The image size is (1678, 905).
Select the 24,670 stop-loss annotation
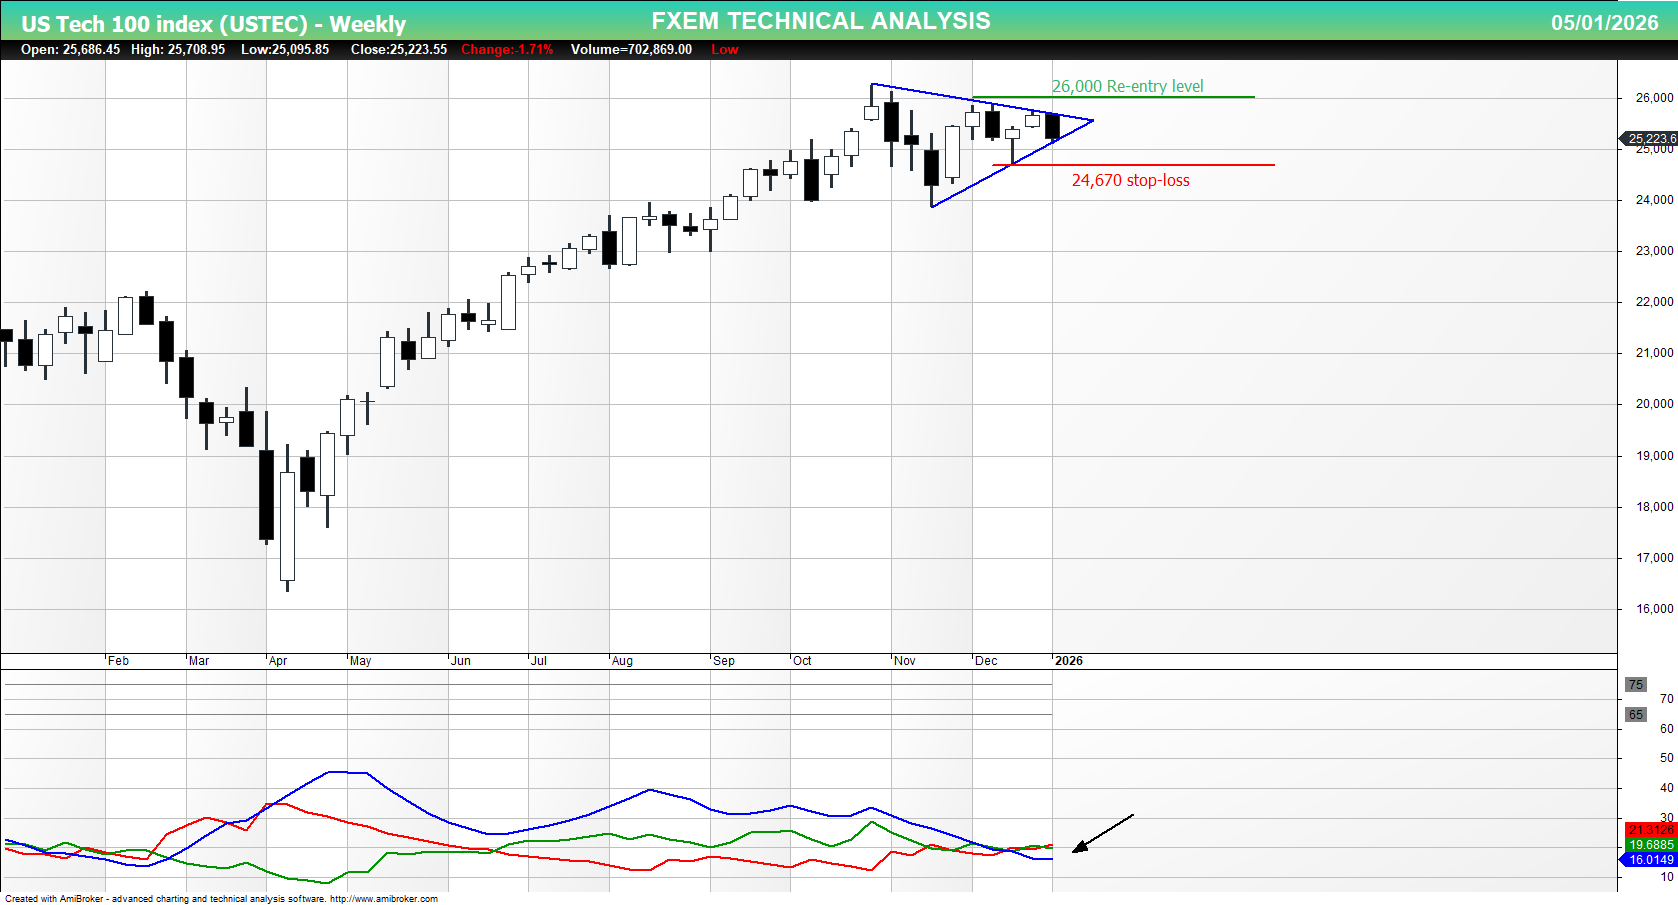point(1131,180)
